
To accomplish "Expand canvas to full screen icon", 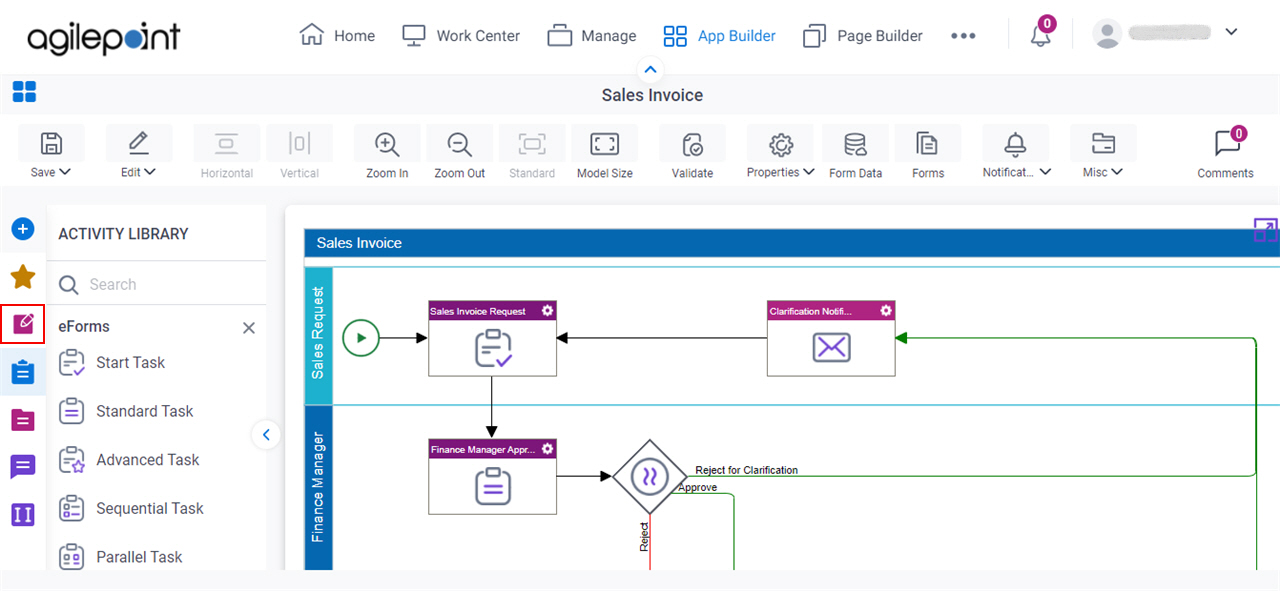I will click(x=1265, y=230).
